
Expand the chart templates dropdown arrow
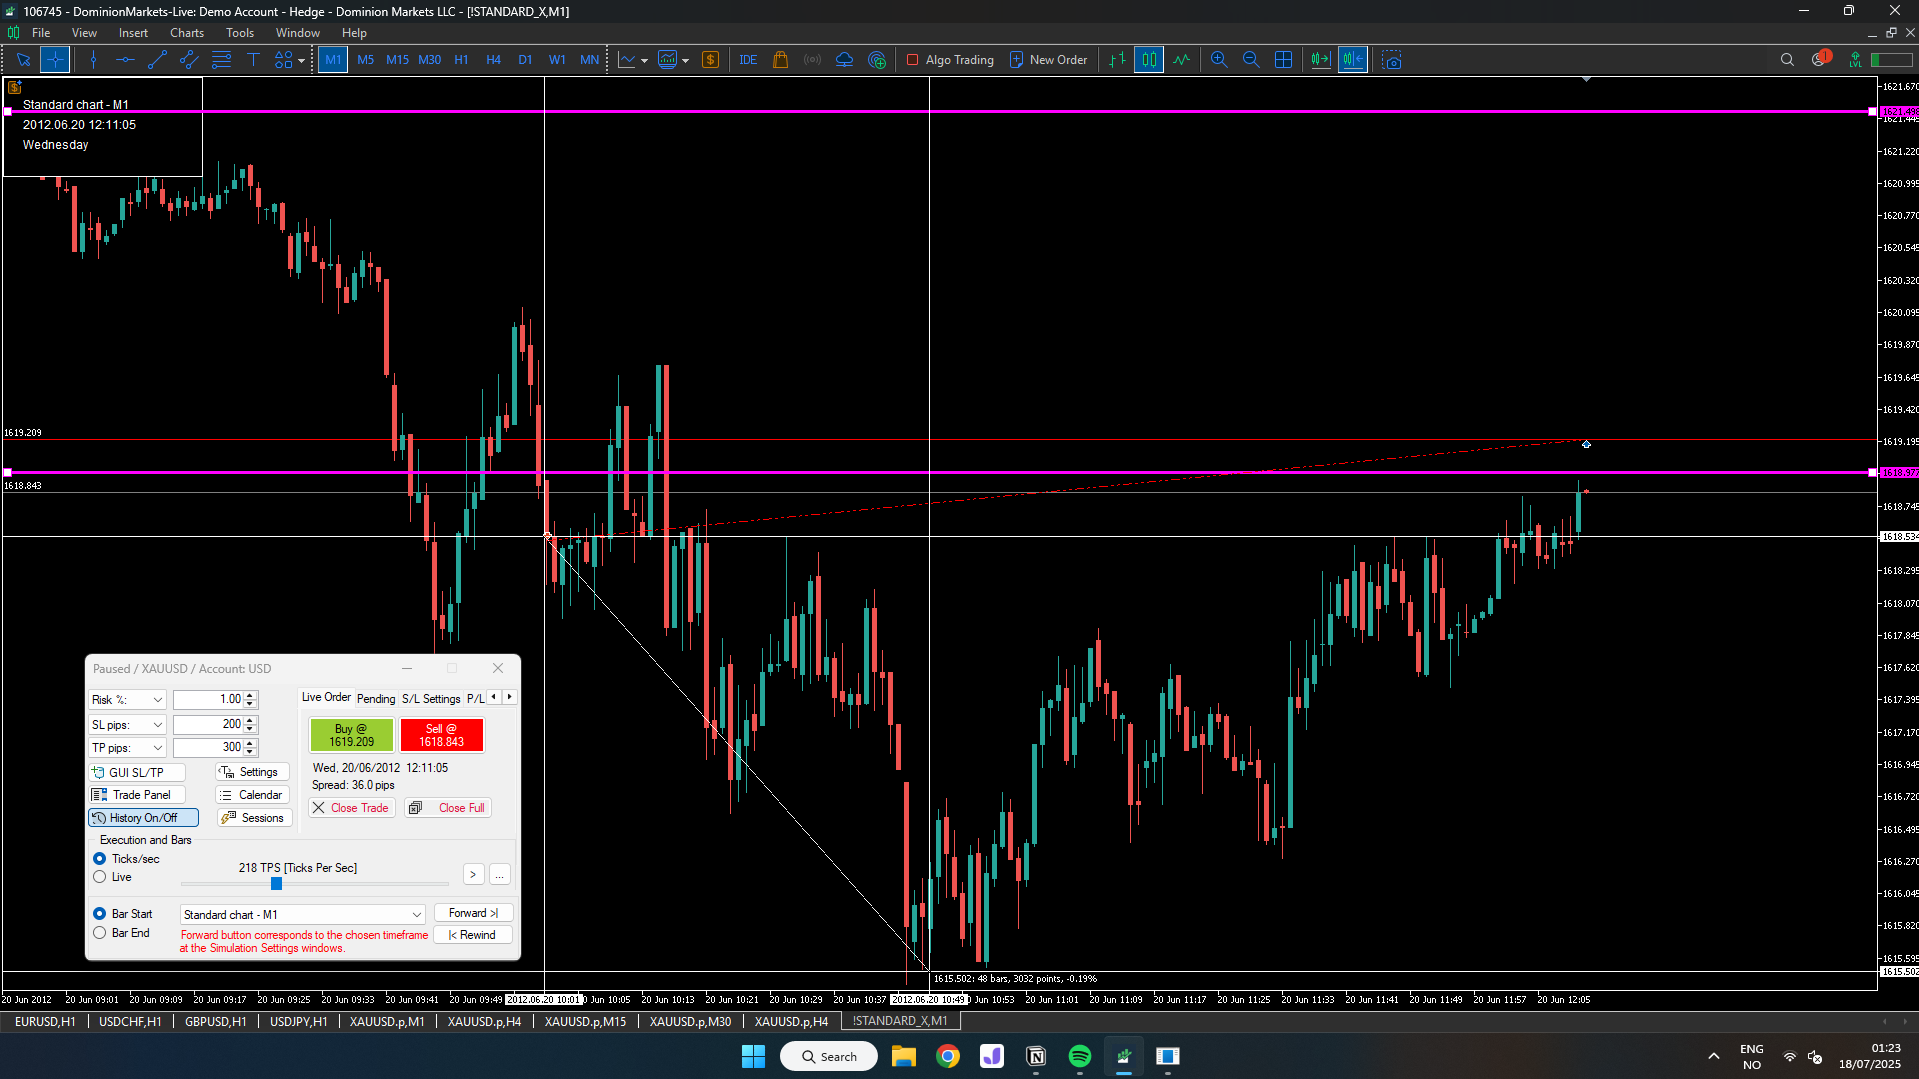(x=685, y=61)
